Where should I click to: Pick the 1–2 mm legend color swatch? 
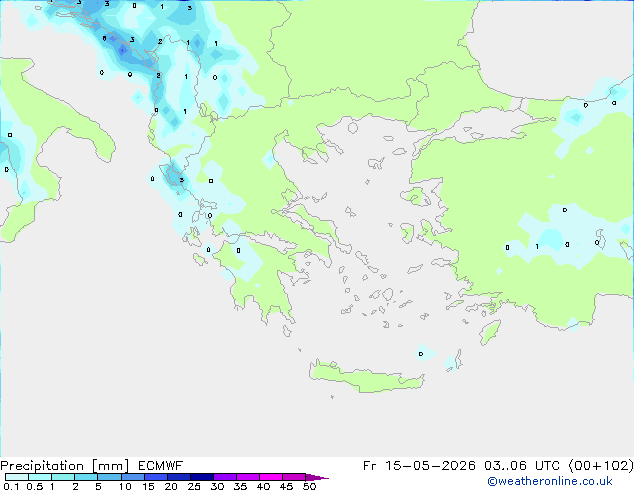[x=63, y=477]
